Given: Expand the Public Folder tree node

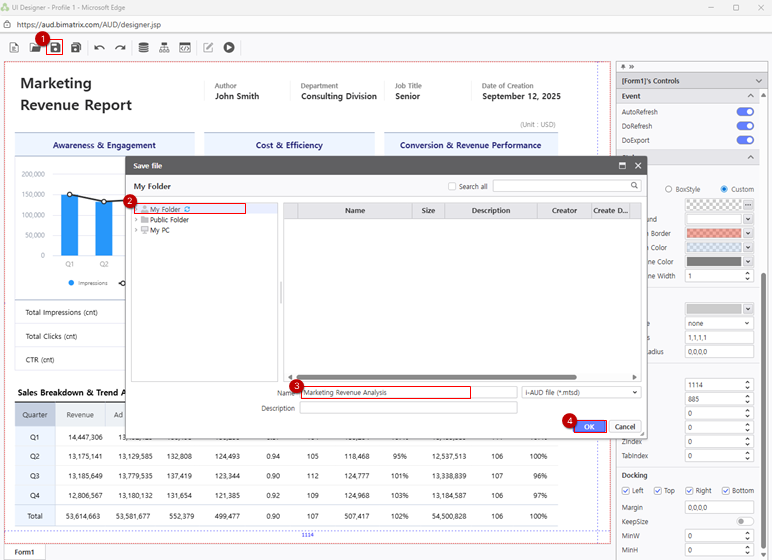Looking at the screenshot, I should 136,220.
